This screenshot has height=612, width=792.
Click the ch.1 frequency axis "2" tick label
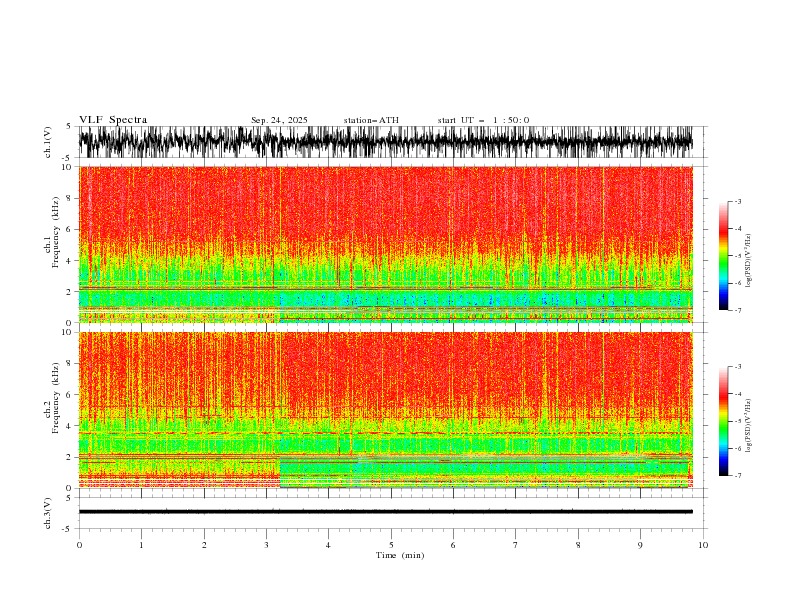coord(69,292)
